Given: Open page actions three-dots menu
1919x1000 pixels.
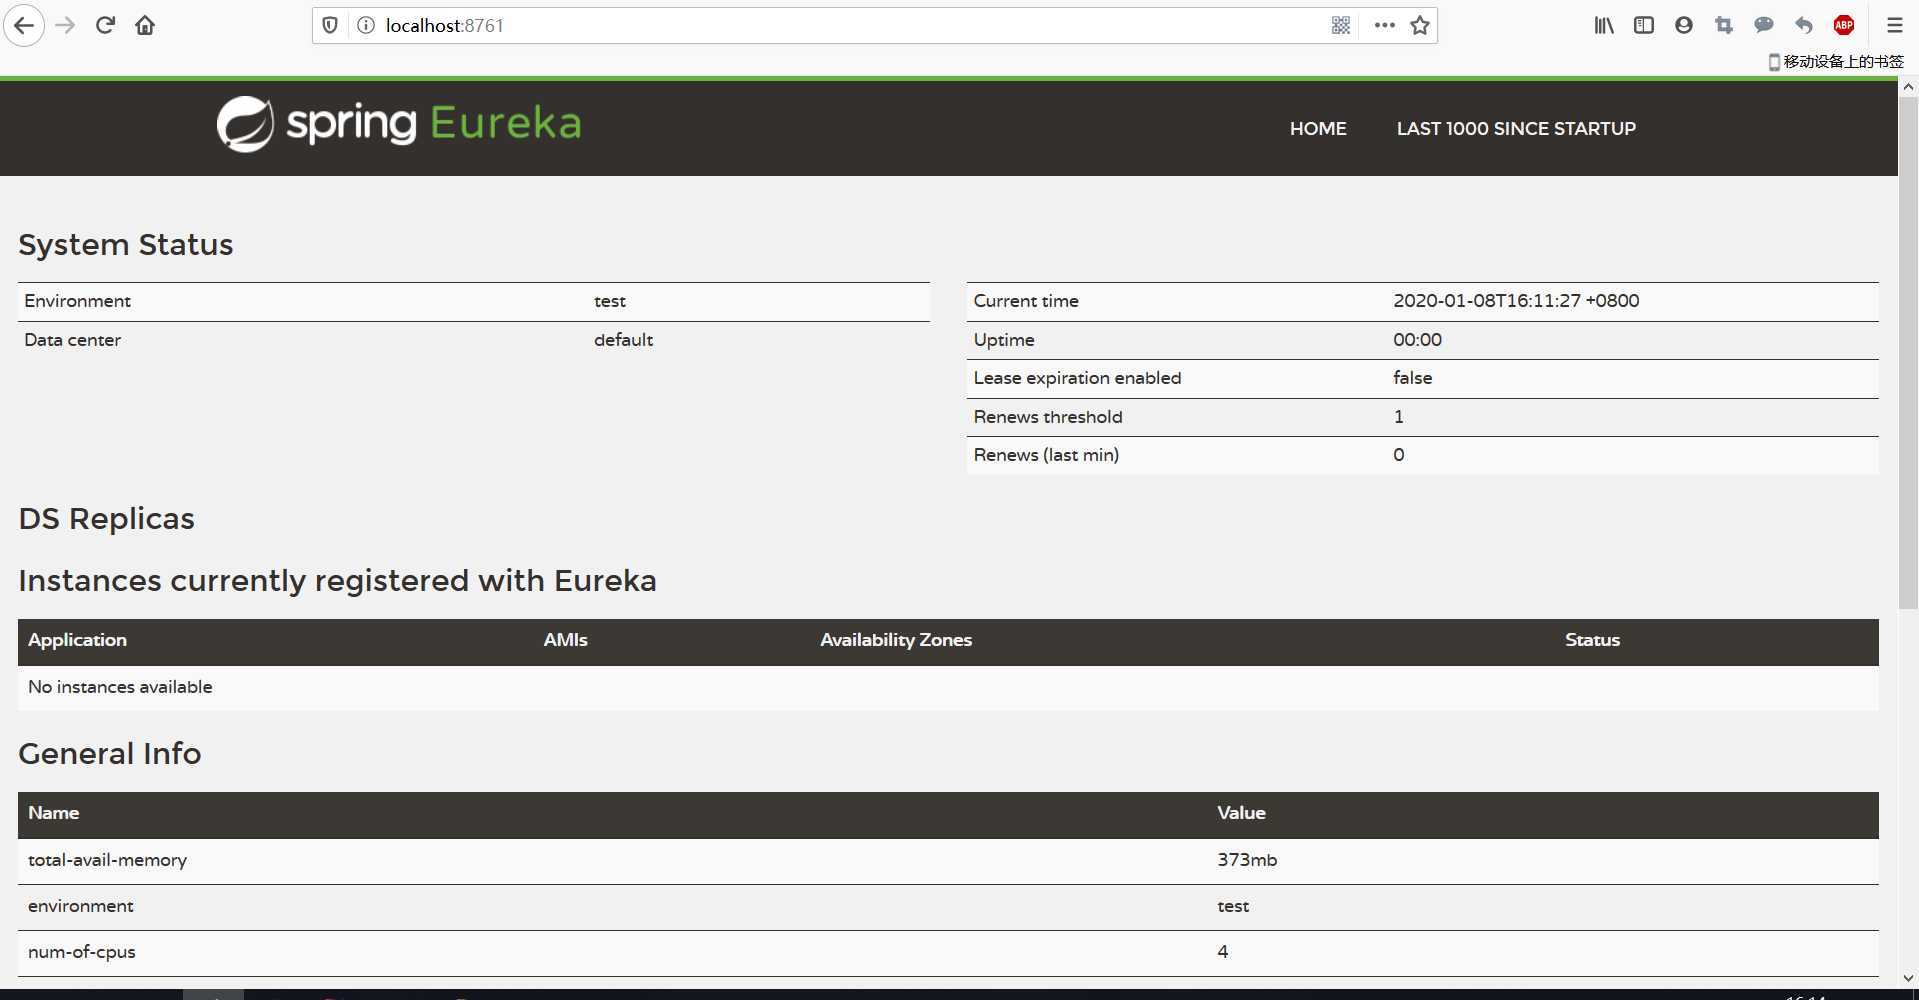Looking at the screenshot, I should coord(1384,26).
